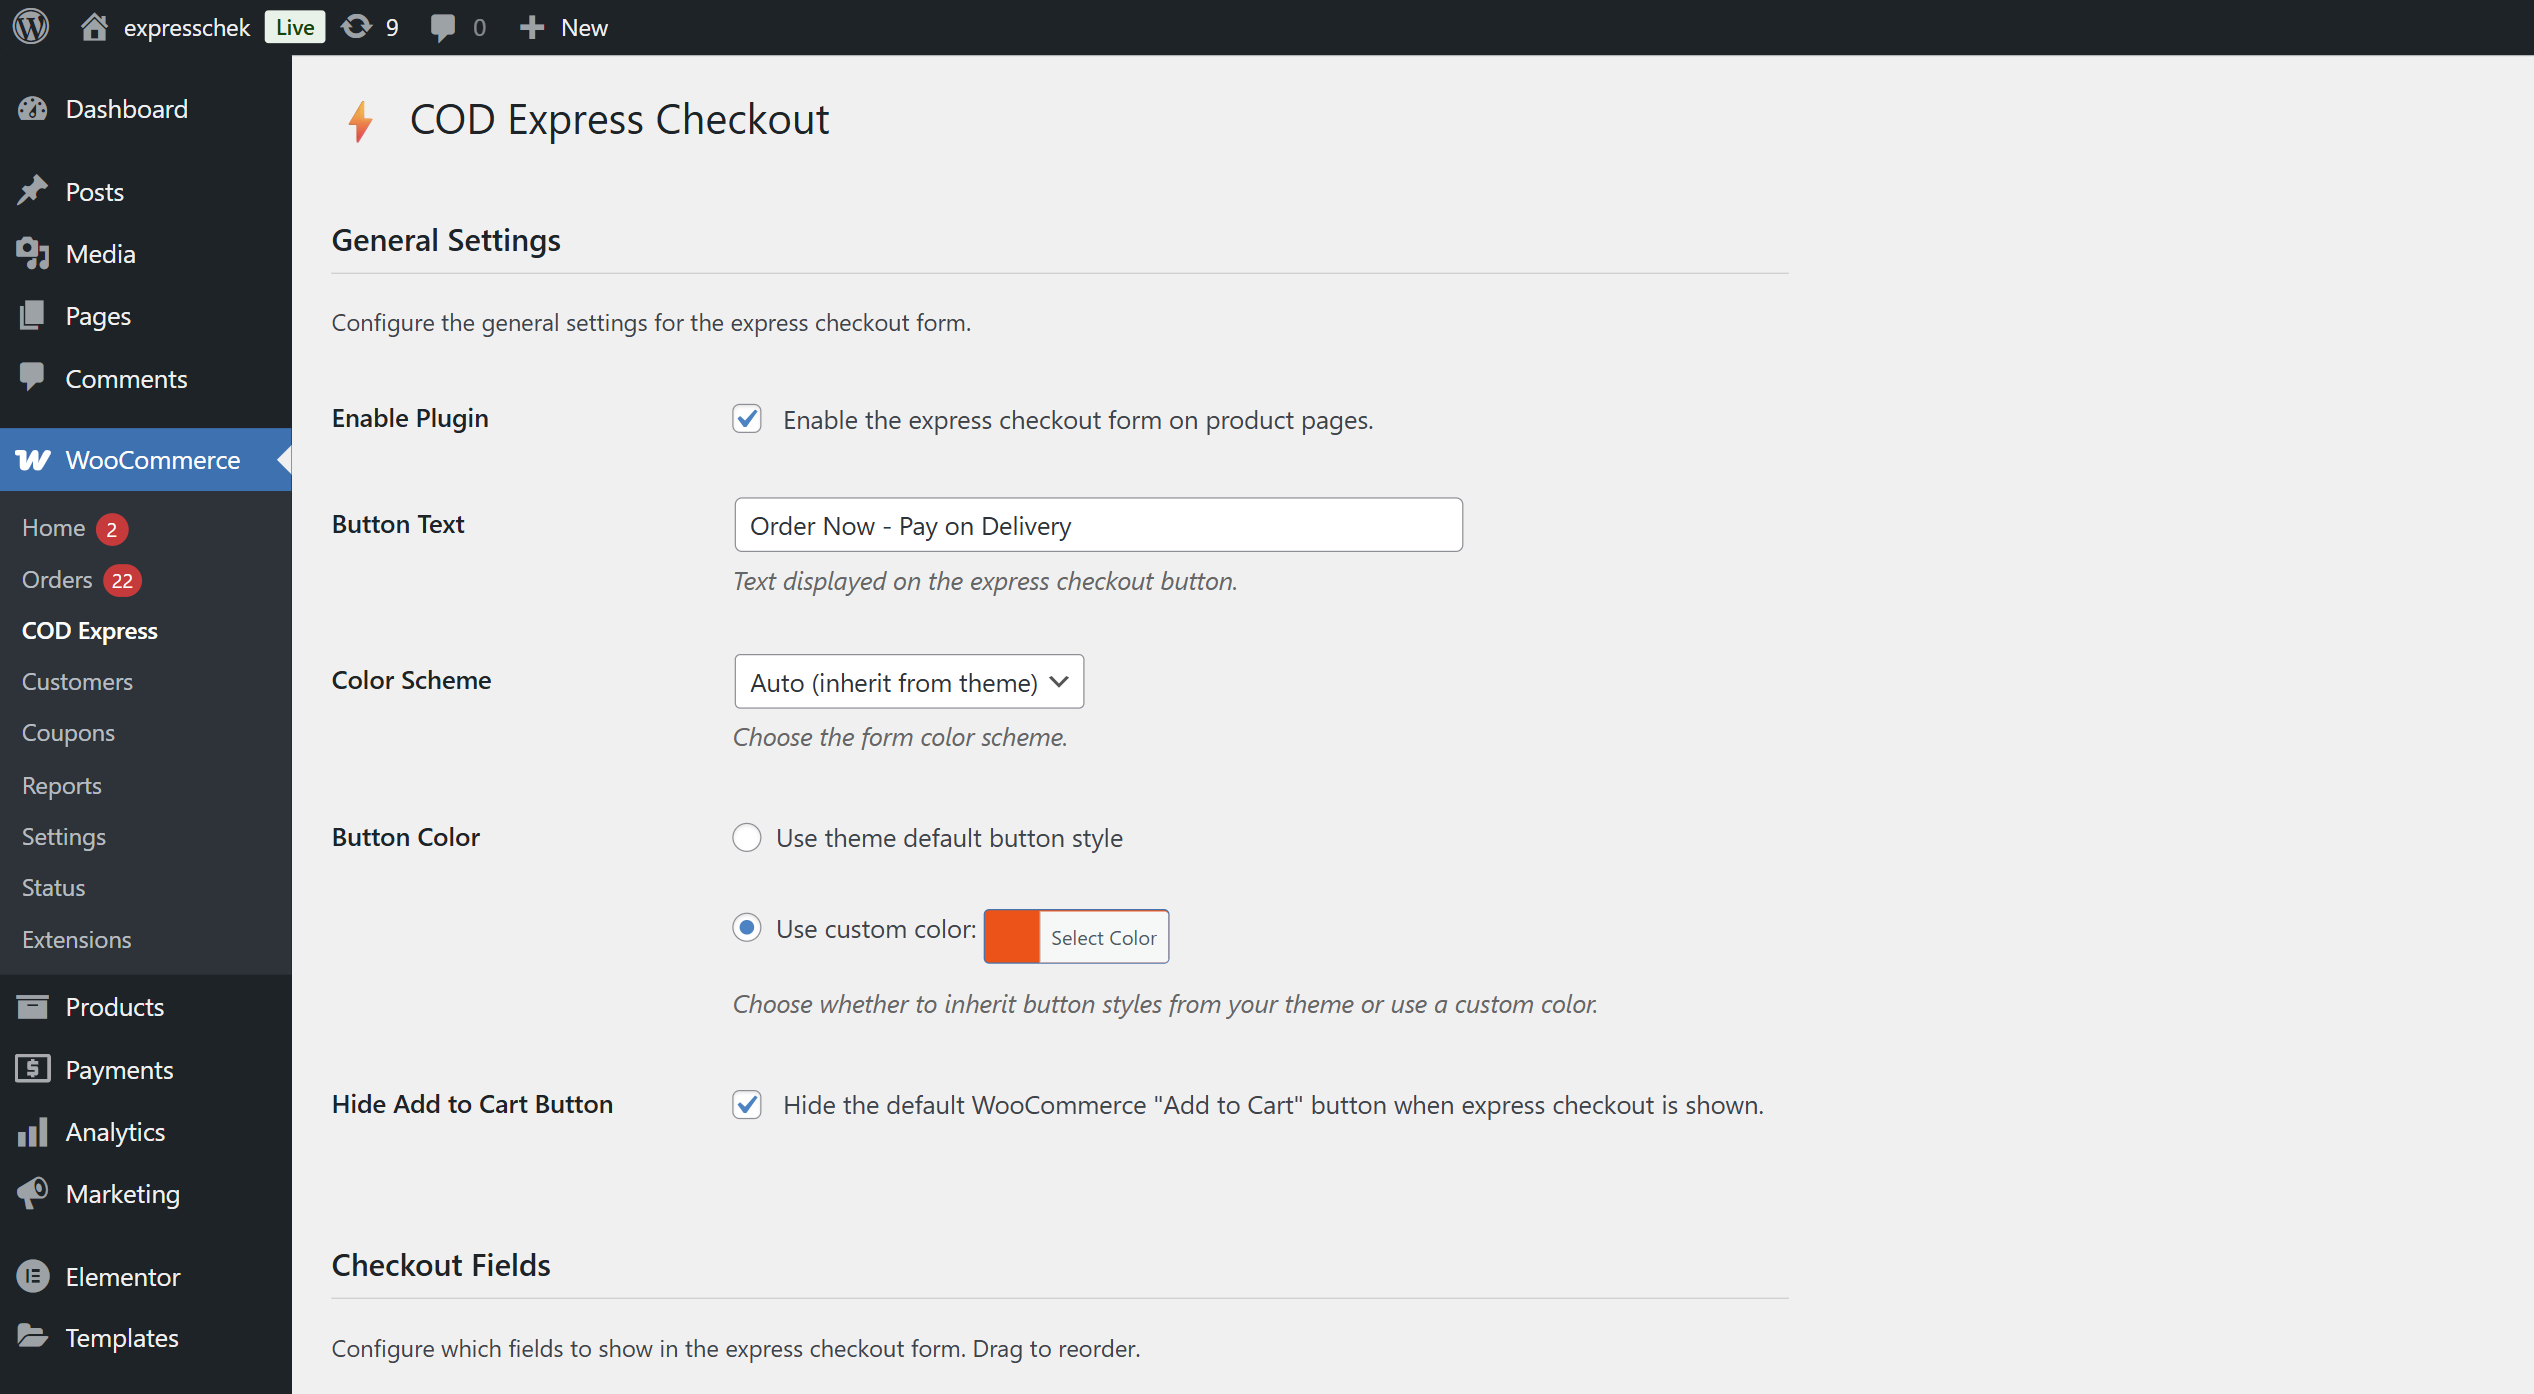Uncheck Hide Add to Cart Button
The image size is (2534, 1394).
(747, 1105)
